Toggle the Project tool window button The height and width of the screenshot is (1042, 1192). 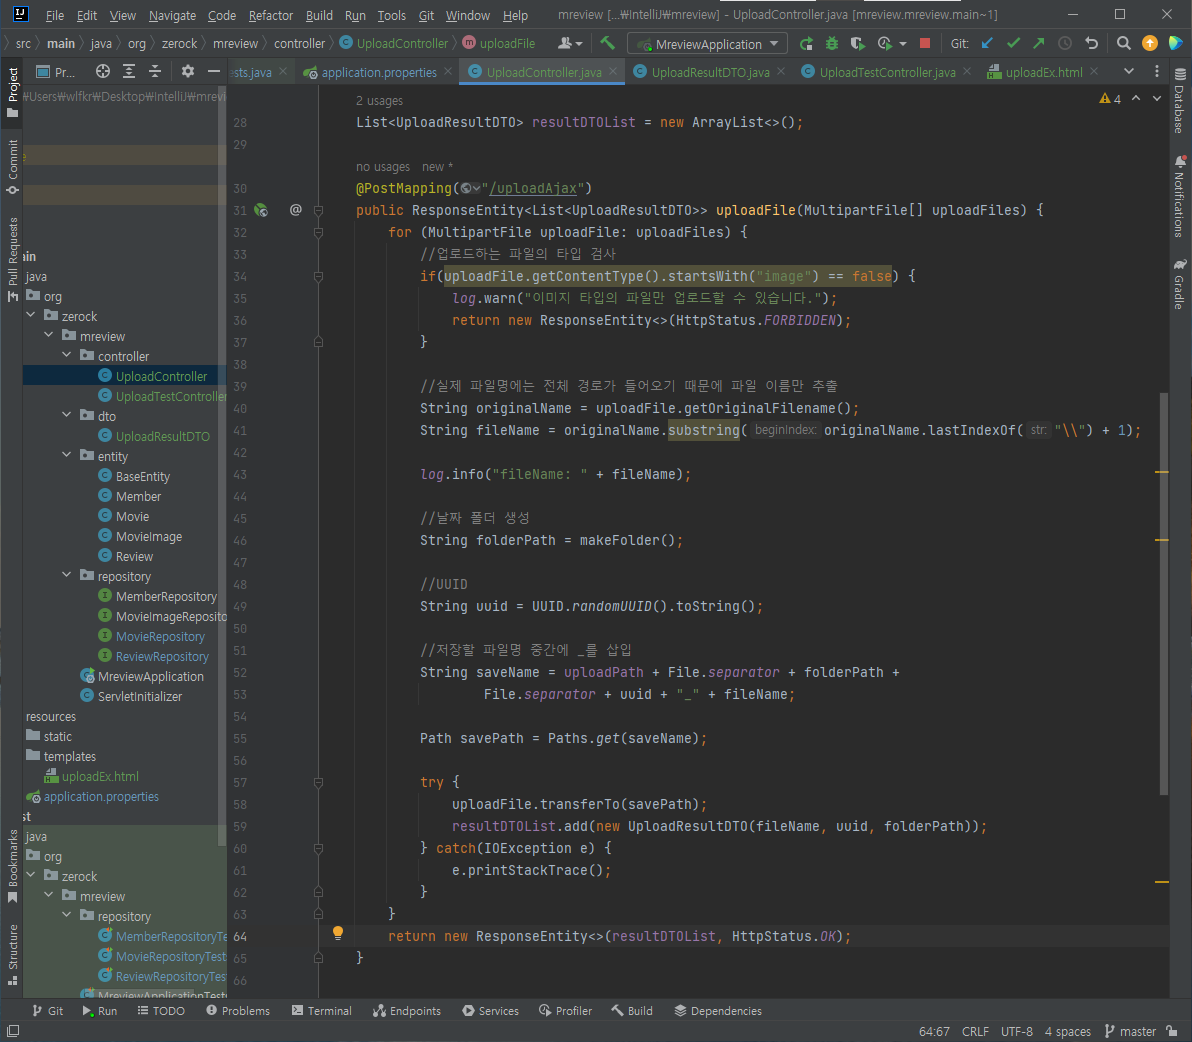click(12, 92)
